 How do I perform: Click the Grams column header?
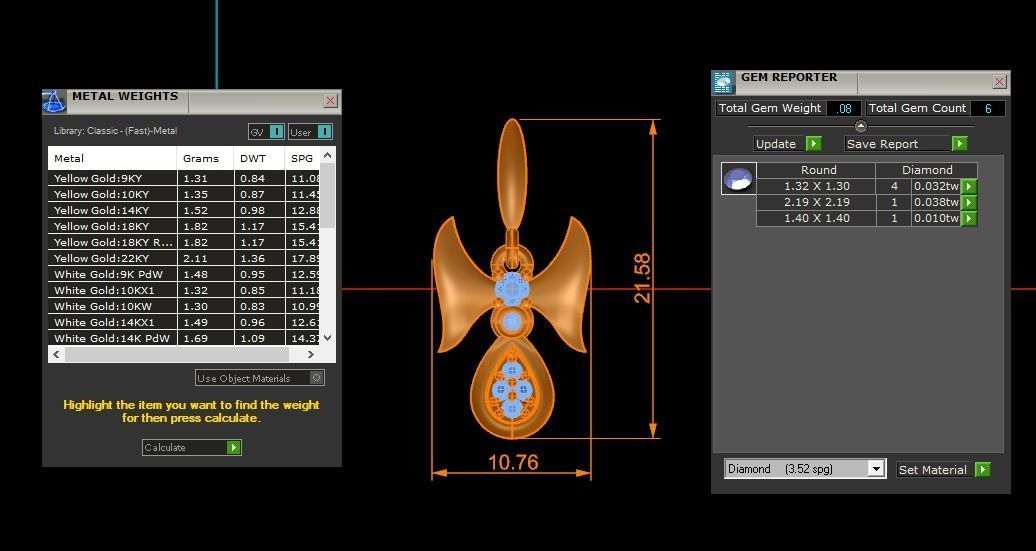[205, 159]
